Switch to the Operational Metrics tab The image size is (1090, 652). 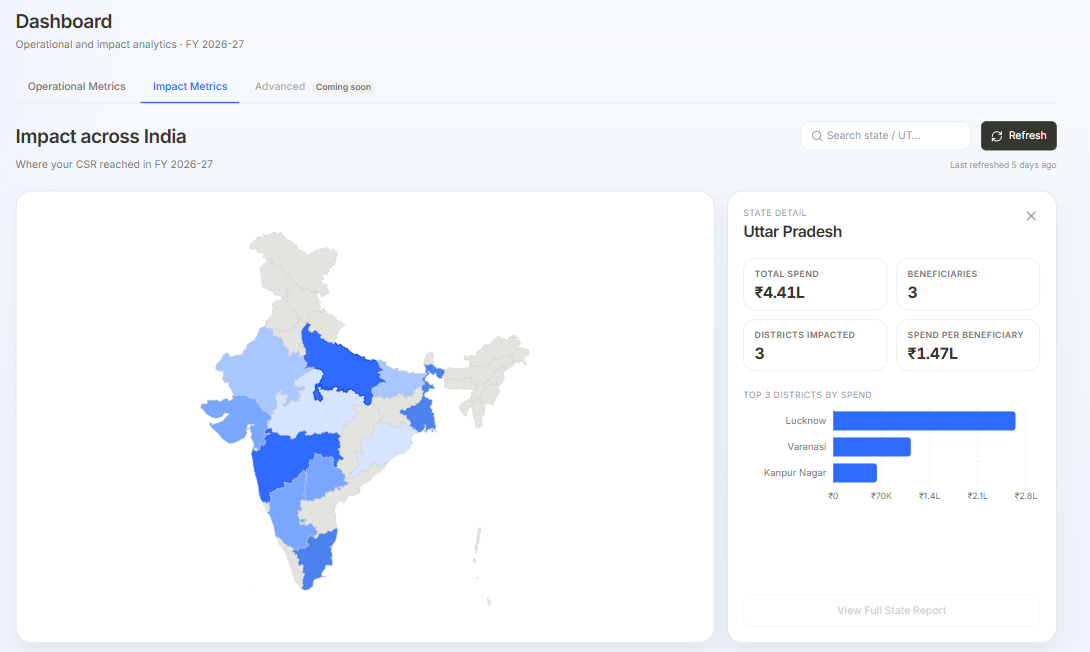click(x=76, y=87)
